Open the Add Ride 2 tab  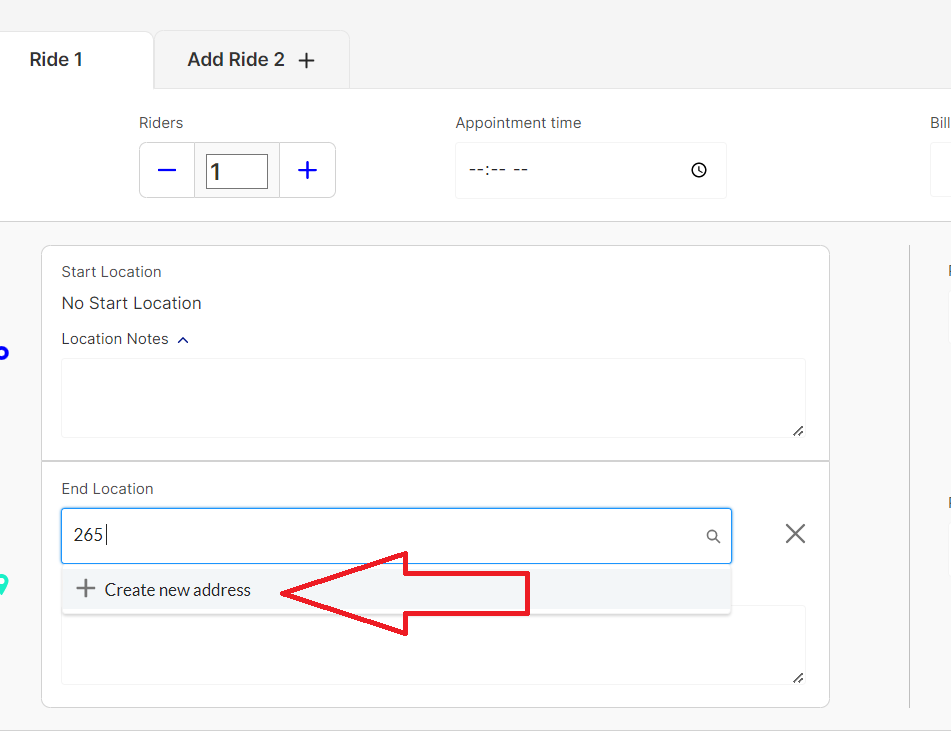(250, 60)
